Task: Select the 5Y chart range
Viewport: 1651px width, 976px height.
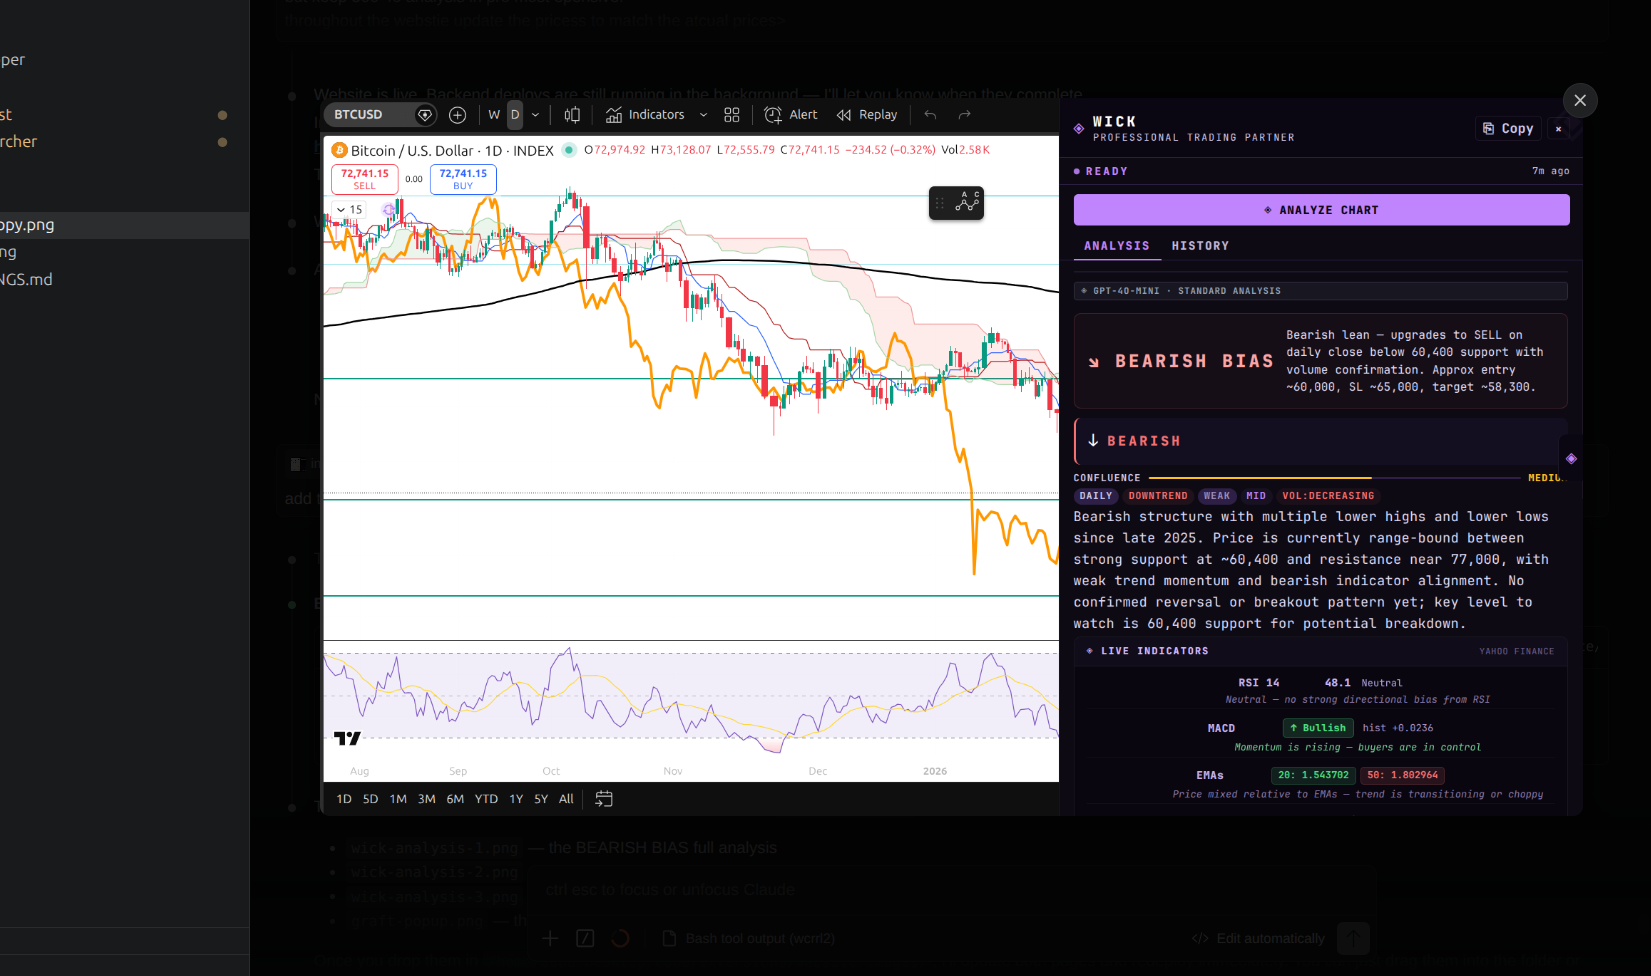Action: pos(540,798)
